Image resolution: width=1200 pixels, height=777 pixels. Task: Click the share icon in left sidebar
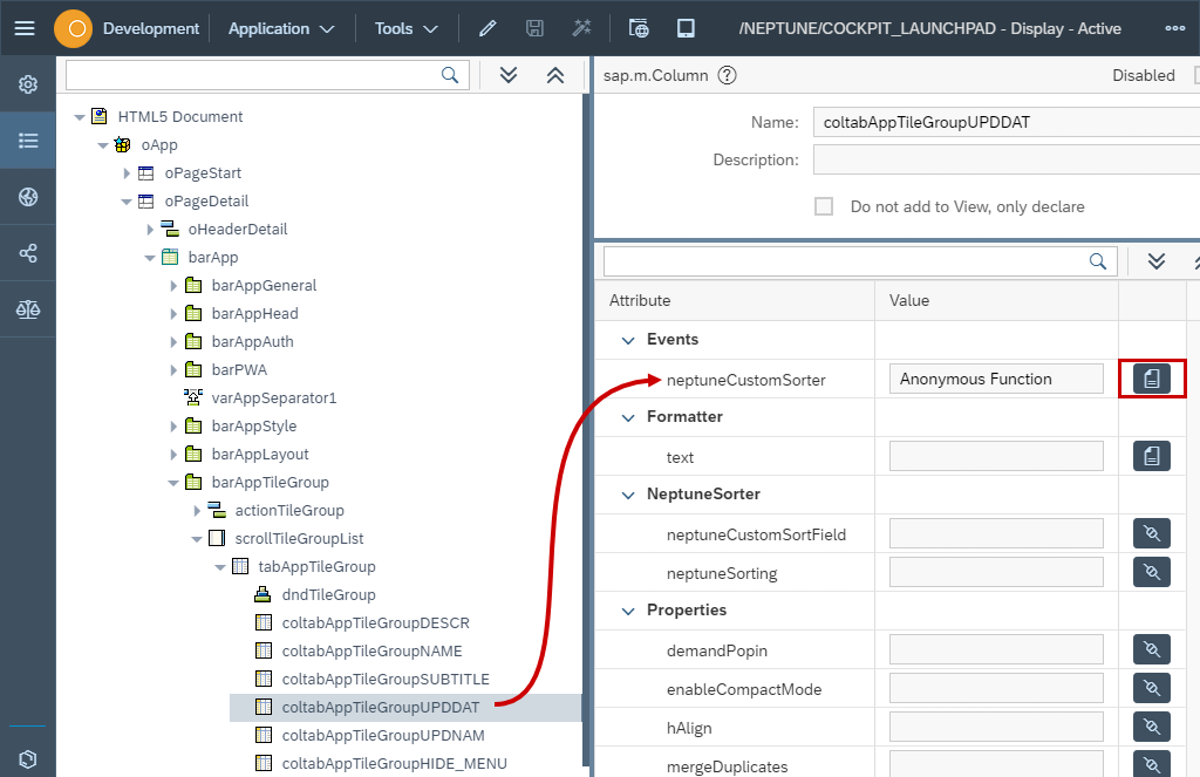[x=28, y=253]
